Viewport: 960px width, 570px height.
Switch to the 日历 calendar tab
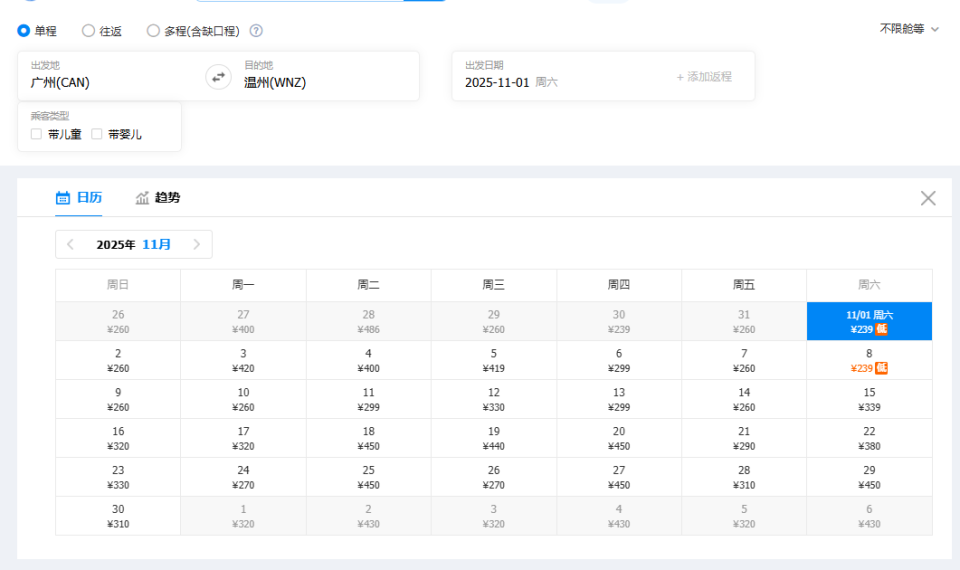click(78, 198)
